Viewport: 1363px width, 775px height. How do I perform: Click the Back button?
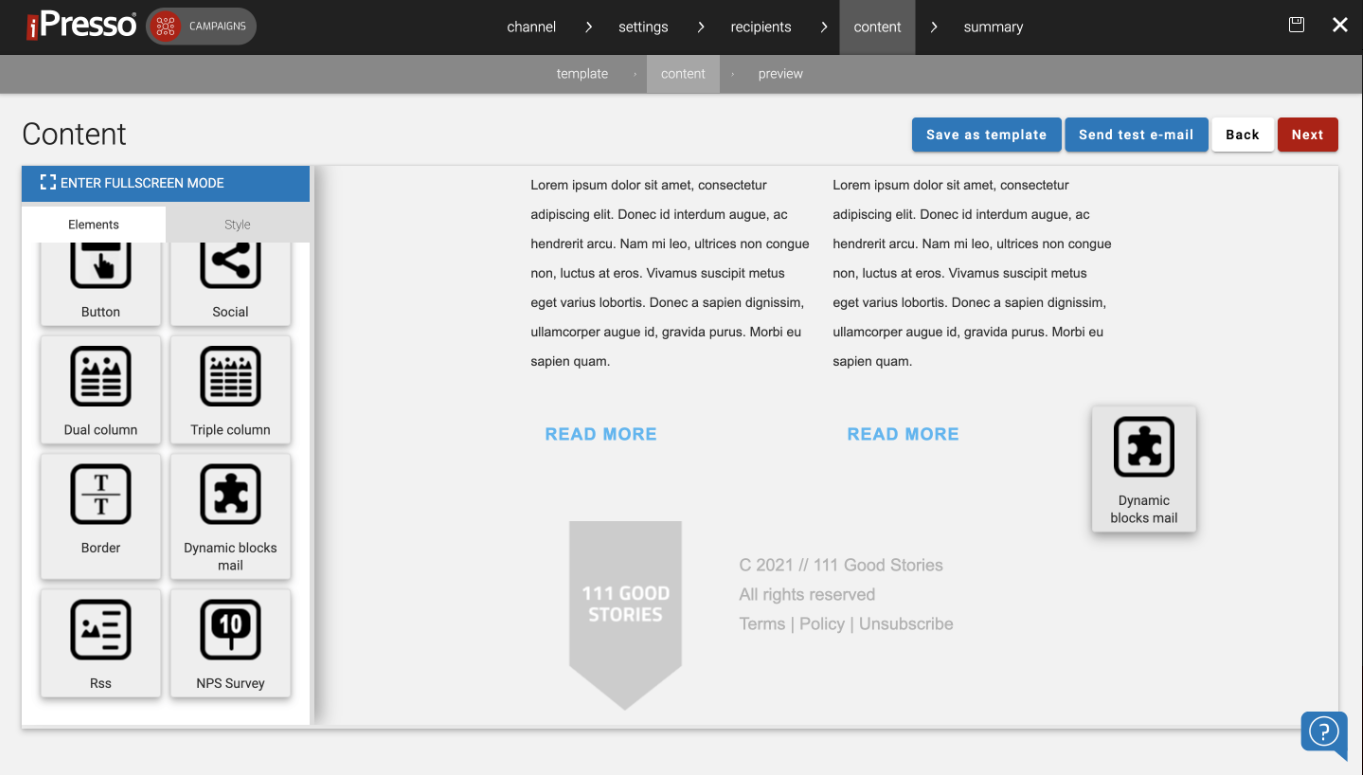click(x=1243, y=135)
